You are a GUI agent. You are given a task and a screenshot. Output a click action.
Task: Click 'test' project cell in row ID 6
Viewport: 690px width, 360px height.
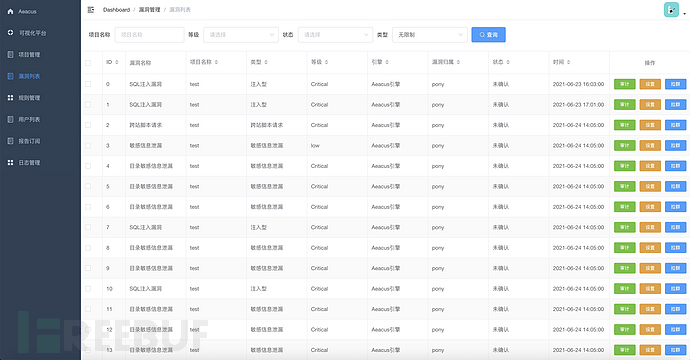tap(195, 207)
